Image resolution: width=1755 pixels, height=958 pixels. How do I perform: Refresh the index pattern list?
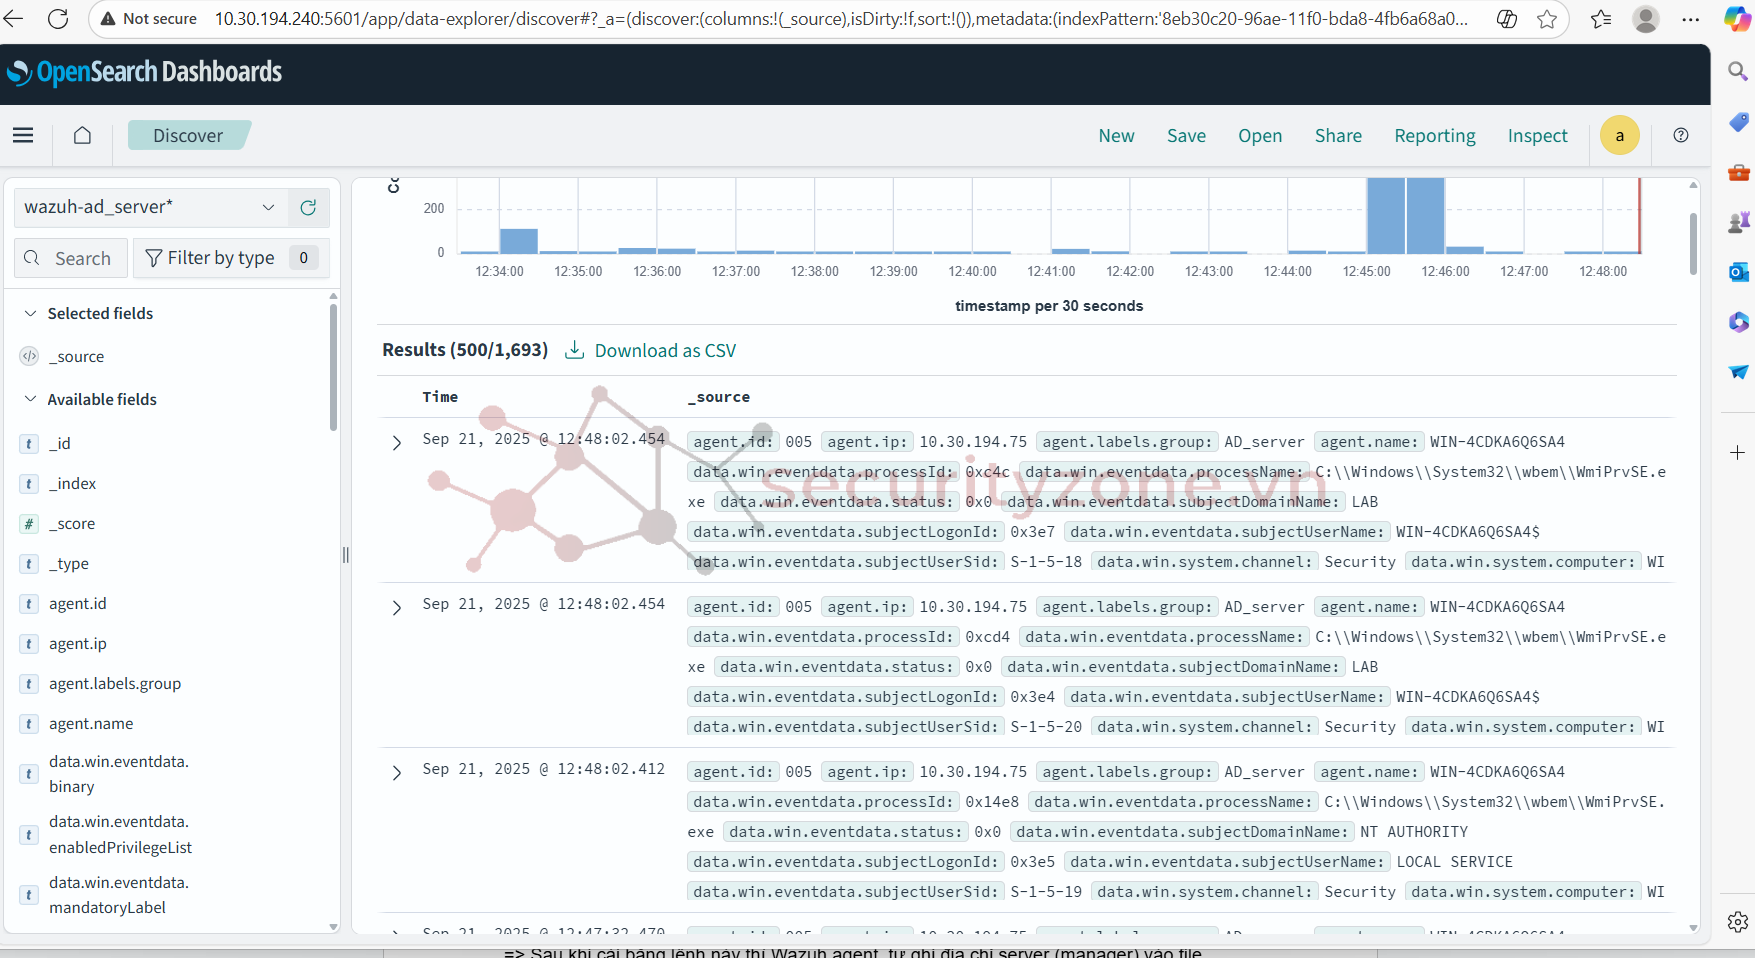(308, 207)
